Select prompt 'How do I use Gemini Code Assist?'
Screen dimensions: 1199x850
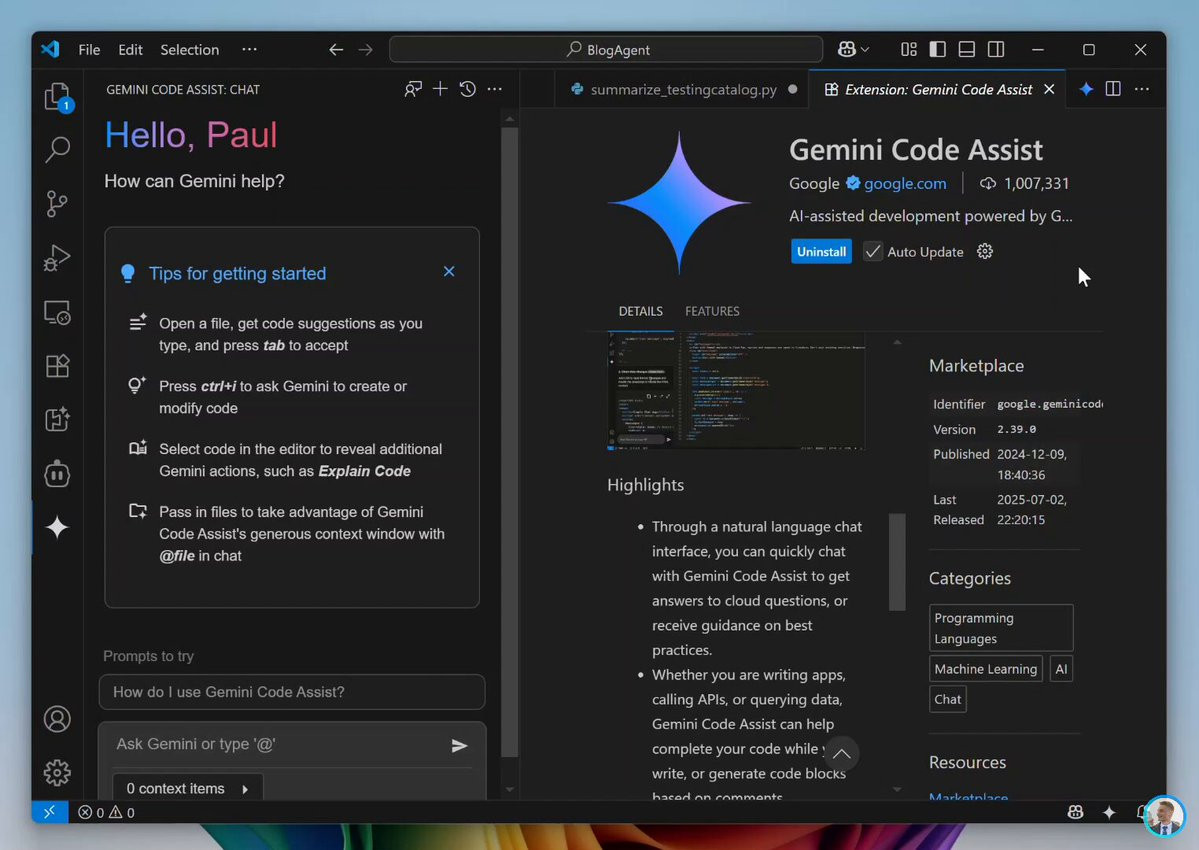292,692
